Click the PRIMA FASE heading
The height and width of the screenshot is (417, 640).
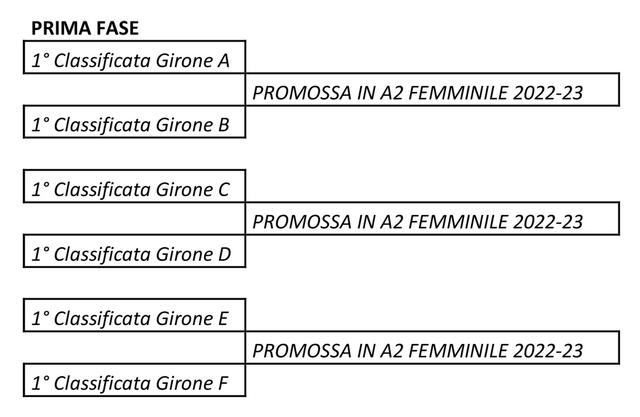(85, 28)
